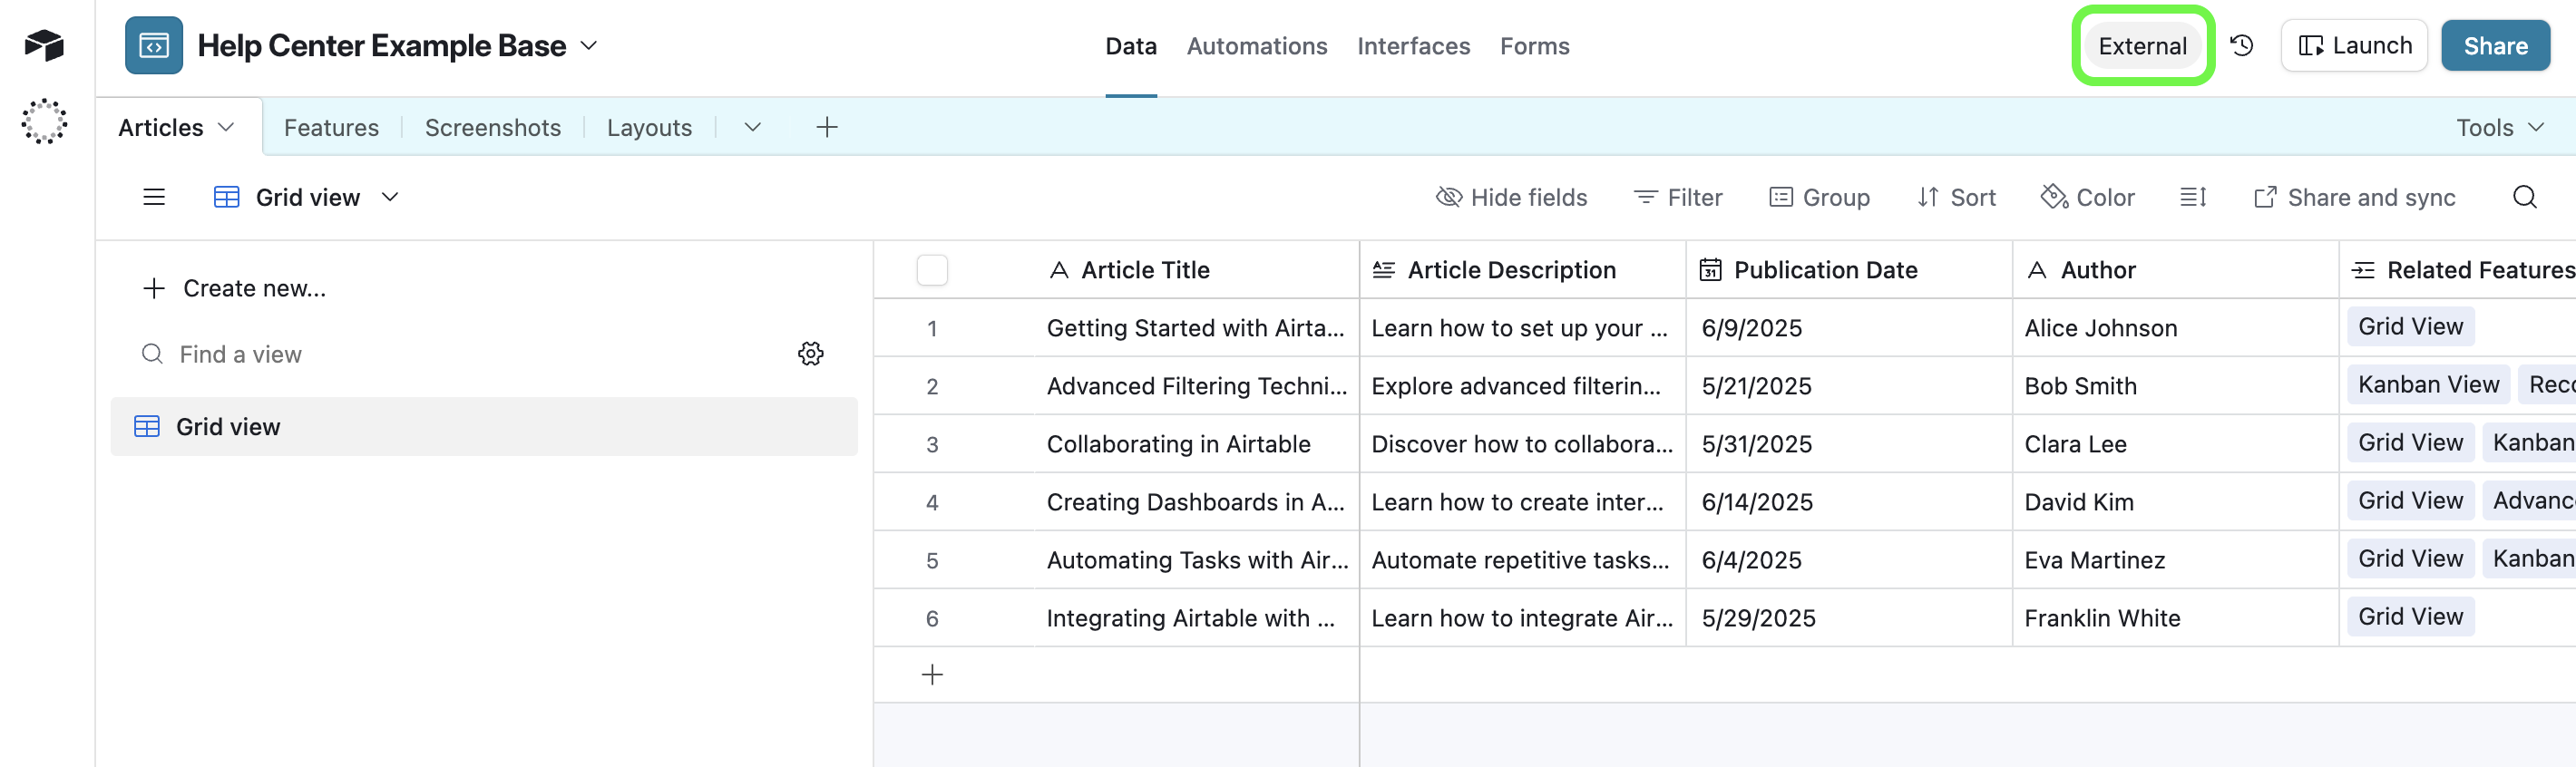Select the Bob Smith author cell
The width and height of the screenshot is (2576, 767).
pos(2175,386)
